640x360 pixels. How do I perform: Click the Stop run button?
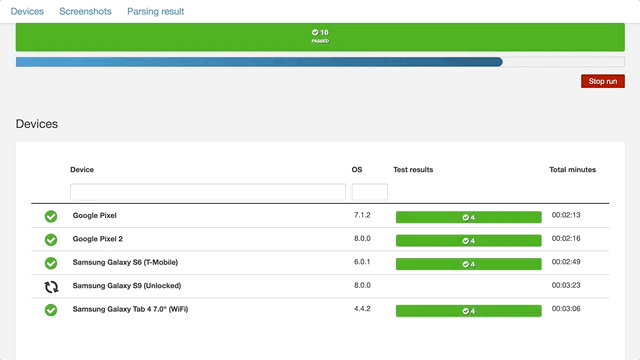coord(602,81)
